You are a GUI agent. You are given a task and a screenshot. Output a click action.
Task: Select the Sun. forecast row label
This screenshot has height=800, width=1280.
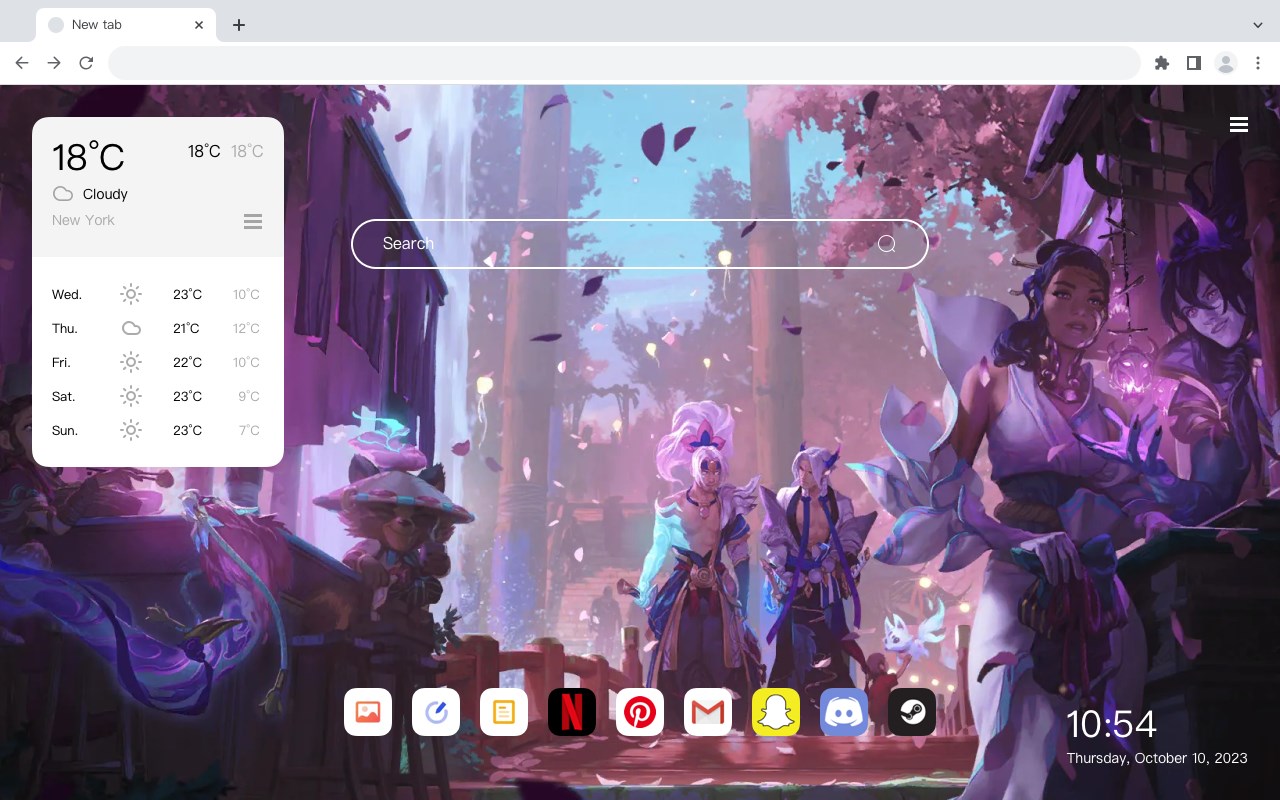(65, 430)
